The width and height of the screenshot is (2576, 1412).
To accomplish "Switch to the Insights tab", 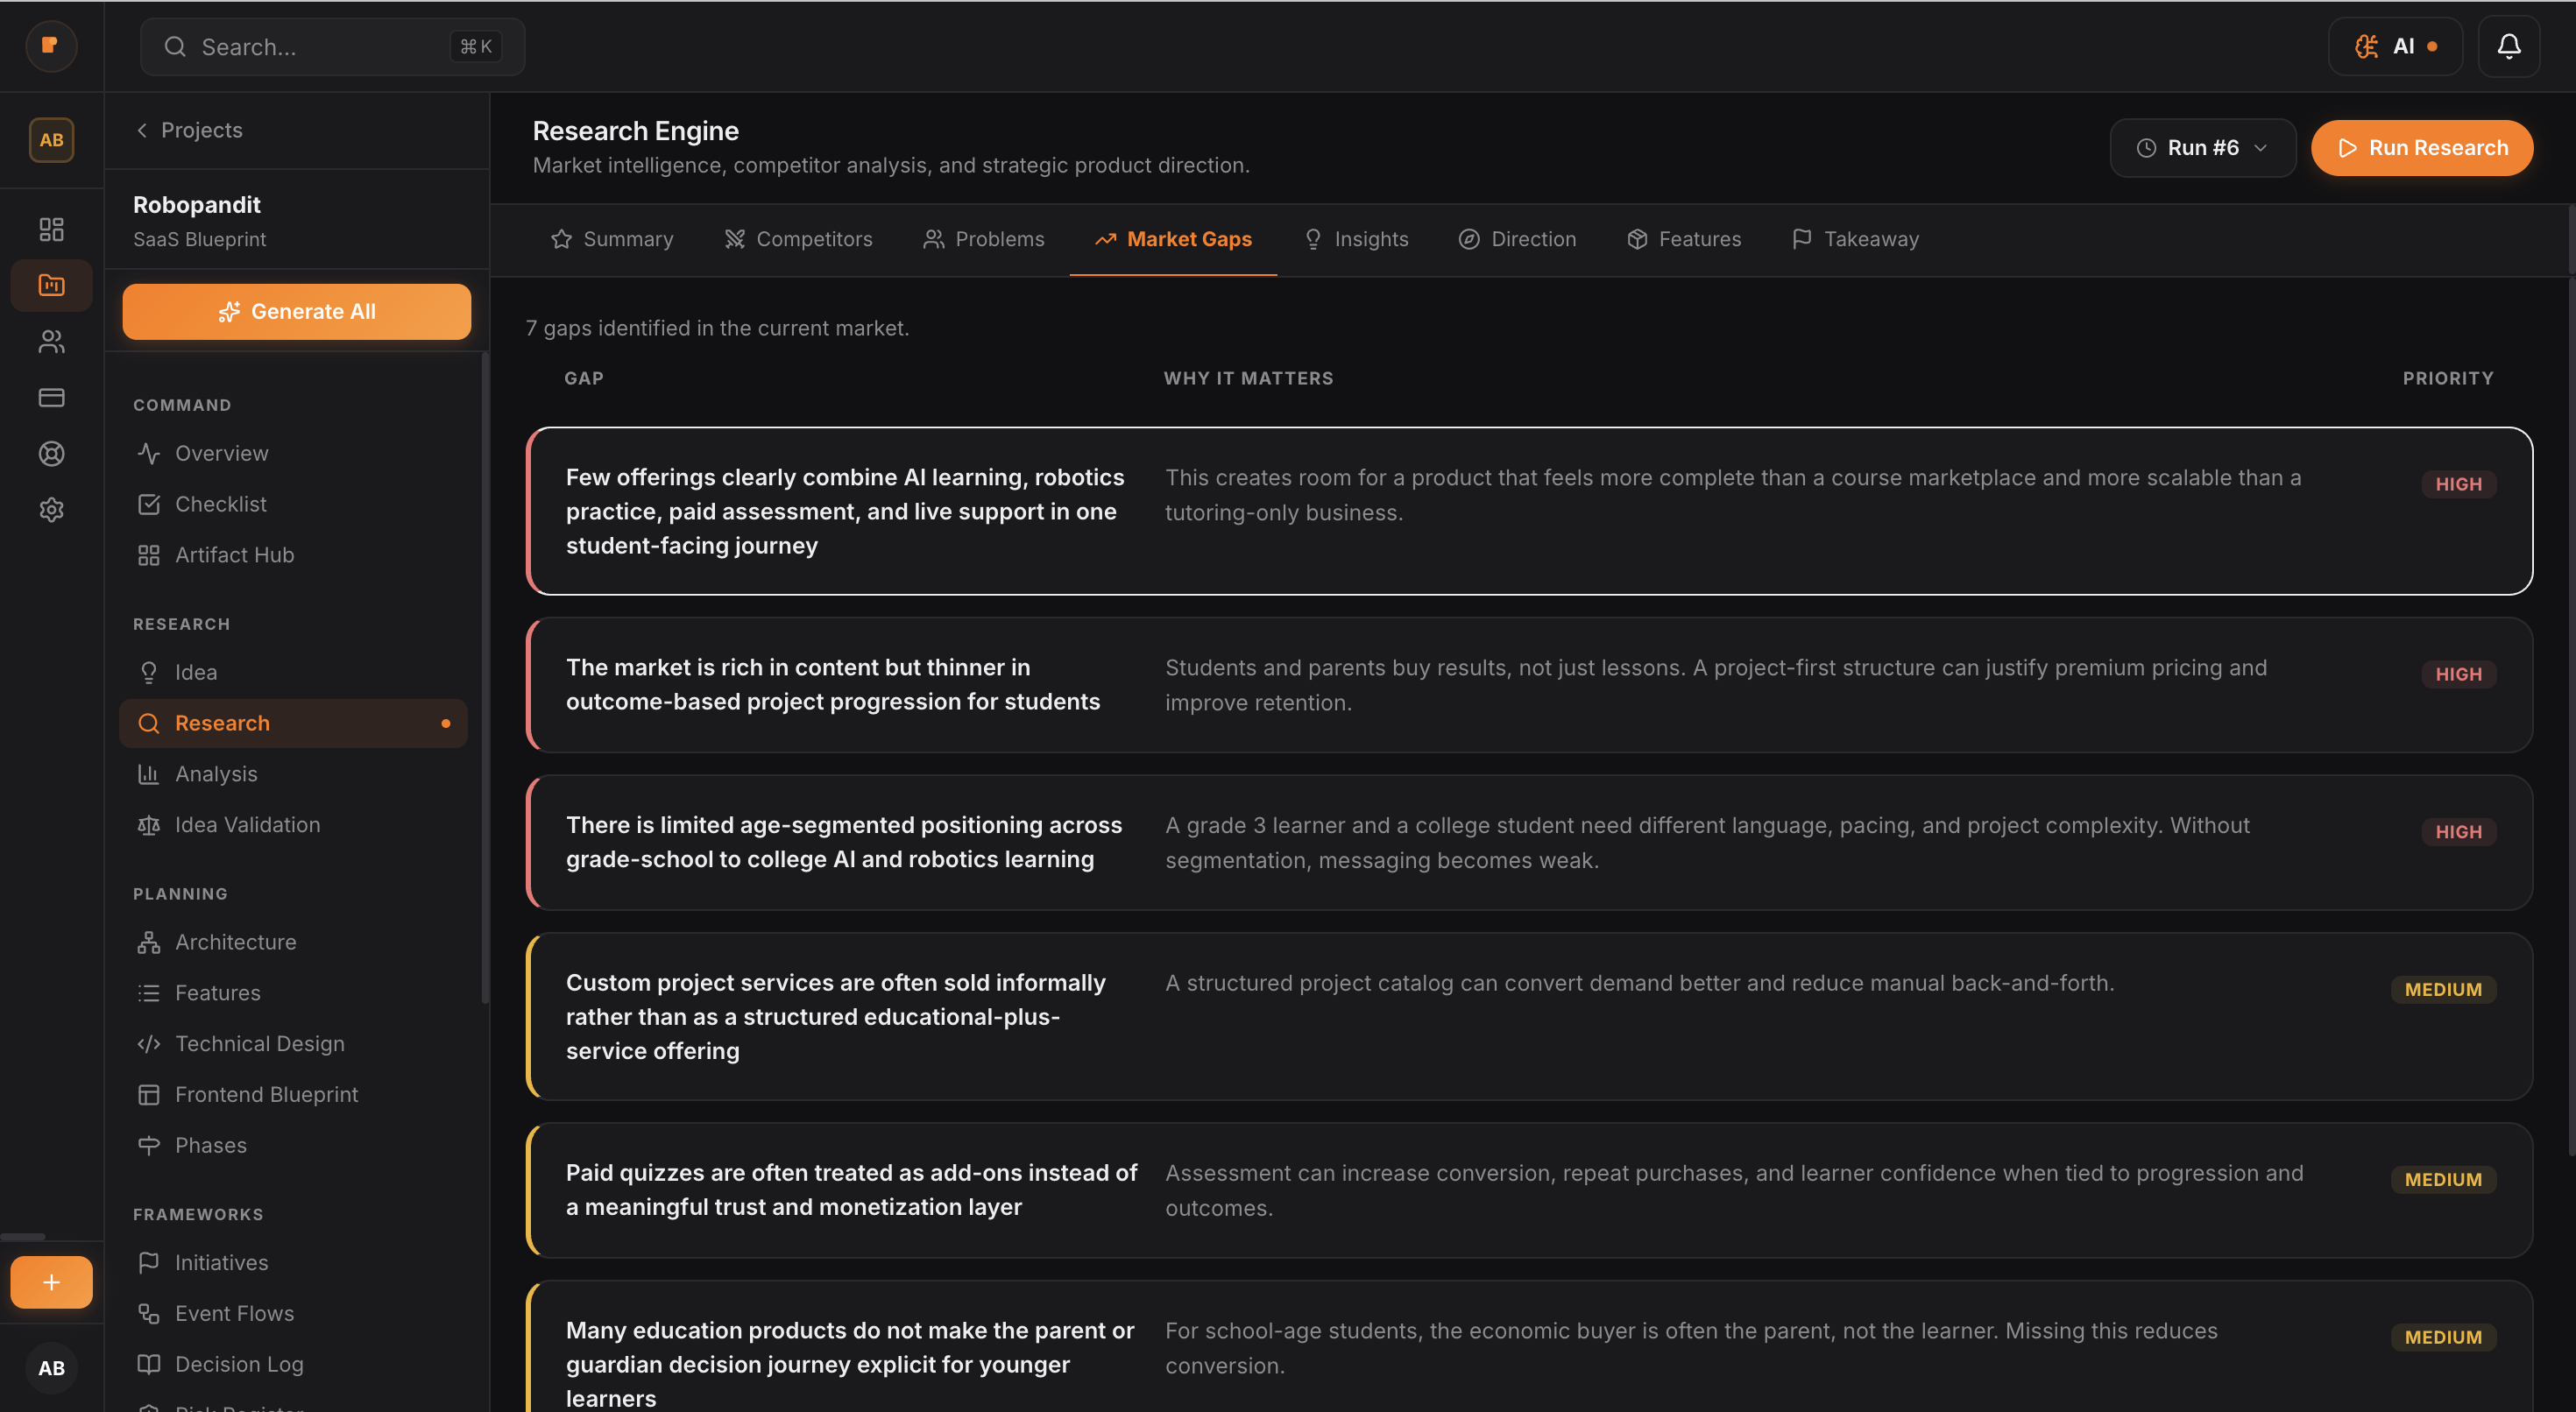I will pos(1356,239).
